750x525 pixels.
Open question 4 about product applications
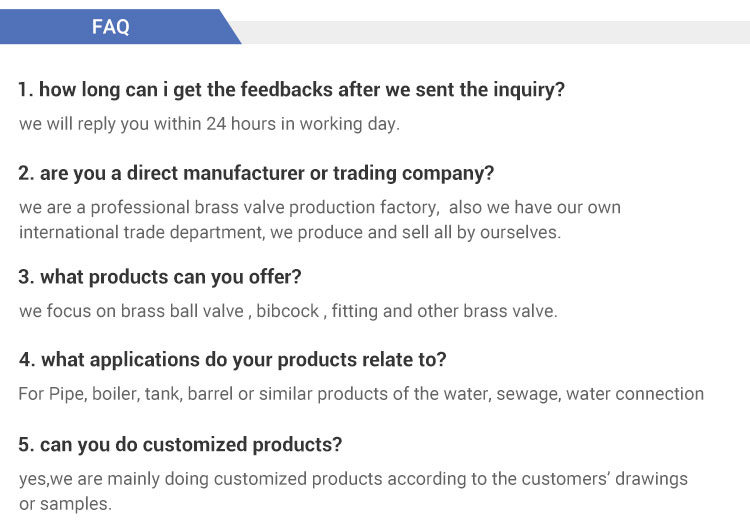[x=232, y=359]
